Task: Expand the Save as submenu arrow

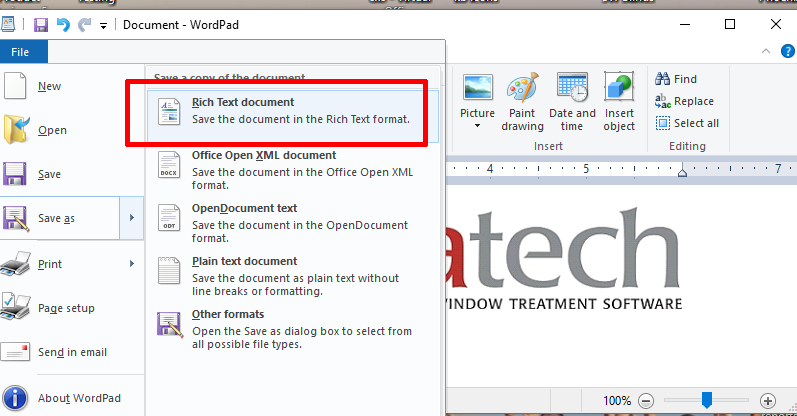Action: (132, 218)
